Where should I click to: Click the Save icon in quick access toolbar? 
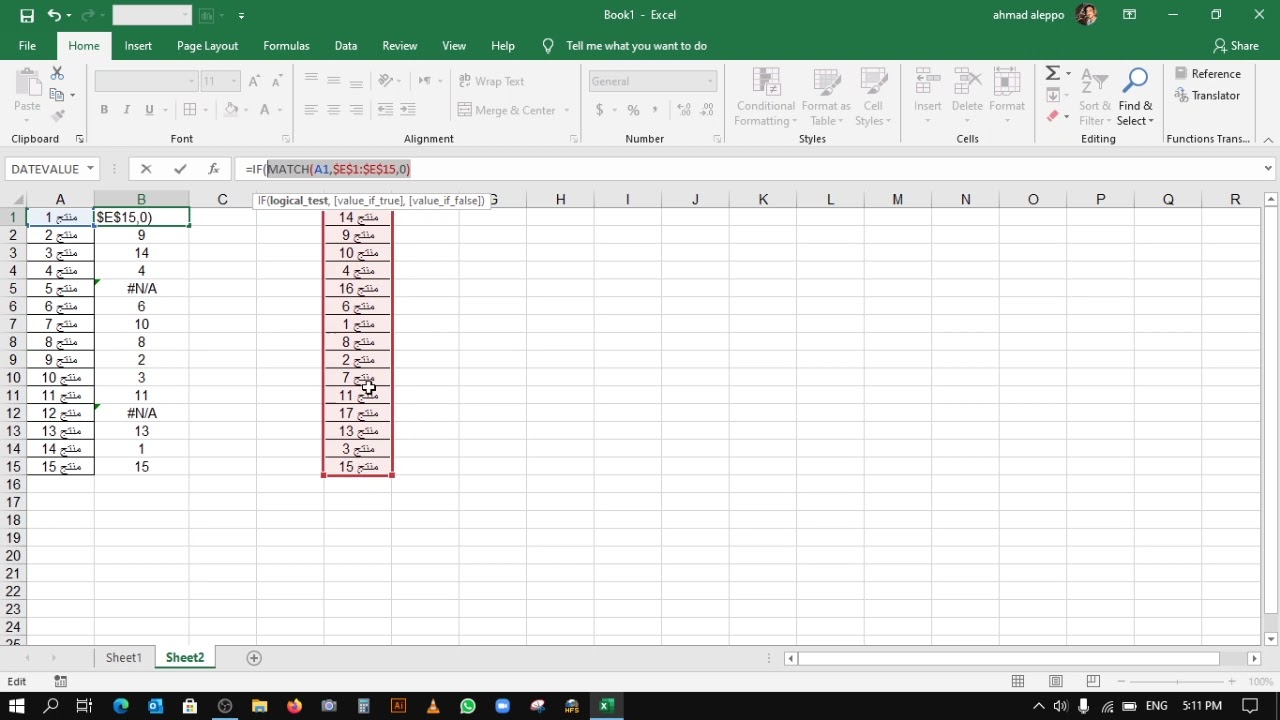27,15
